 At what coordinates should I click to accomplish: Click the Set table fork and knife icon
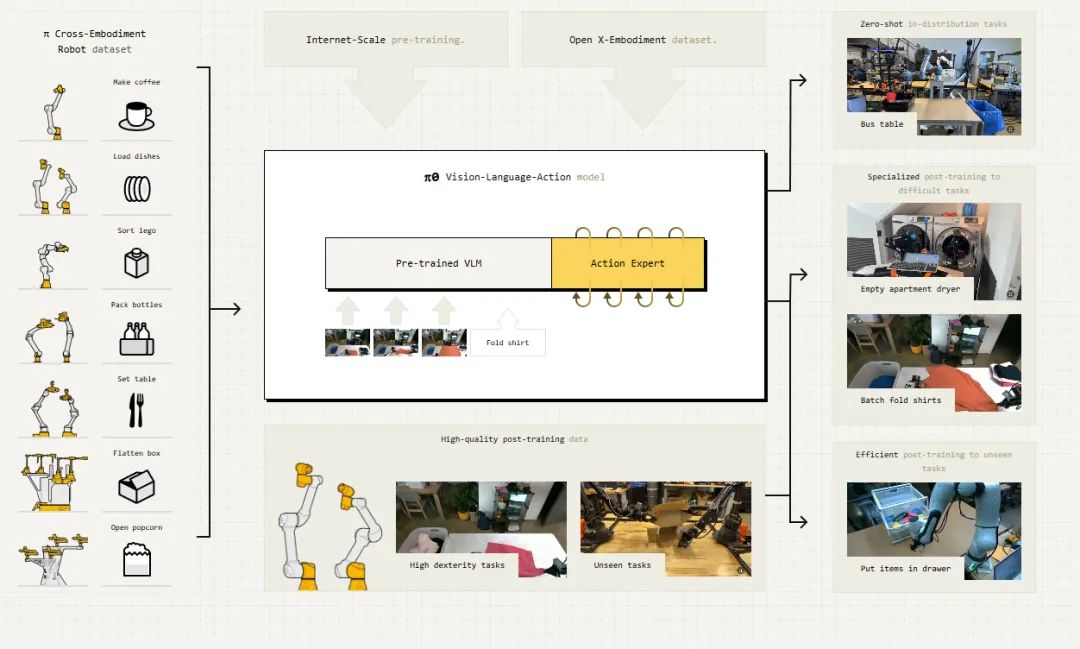pyautogui.click(x=136, y=410)
